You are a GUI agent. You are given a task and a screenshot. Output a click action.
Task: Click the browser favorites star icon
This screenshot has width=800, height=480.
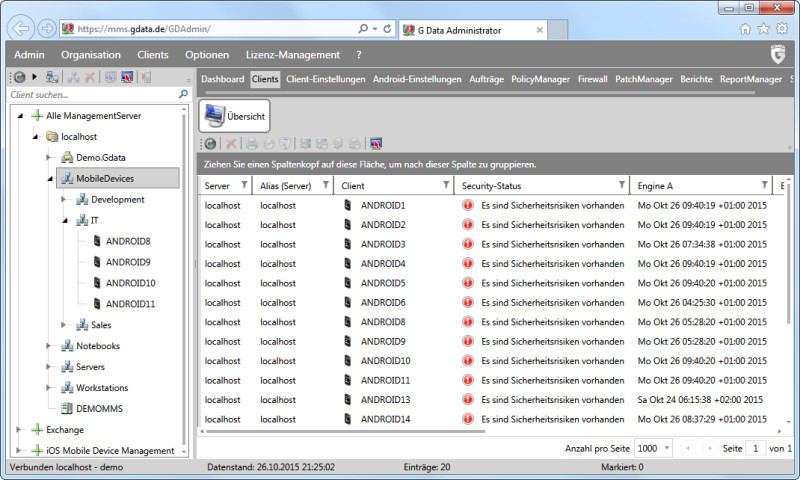pyautogui.click(x=763, y=29)
